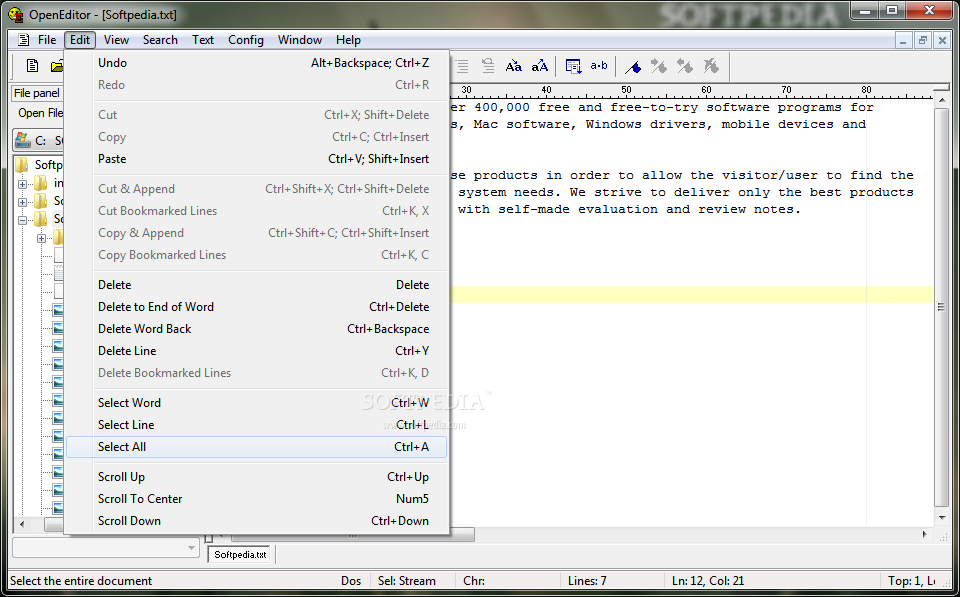The height and width of the screenshot is (597, 960).
Task: Click the 'Sel: Stream' status bar entry
Action: (x=407, y=580)
